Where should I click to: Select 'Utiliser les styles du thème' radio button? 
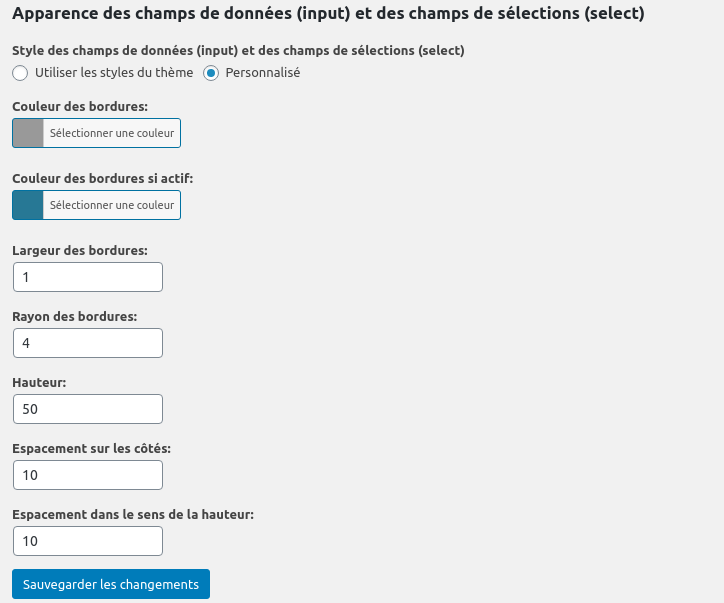point(20,73)
